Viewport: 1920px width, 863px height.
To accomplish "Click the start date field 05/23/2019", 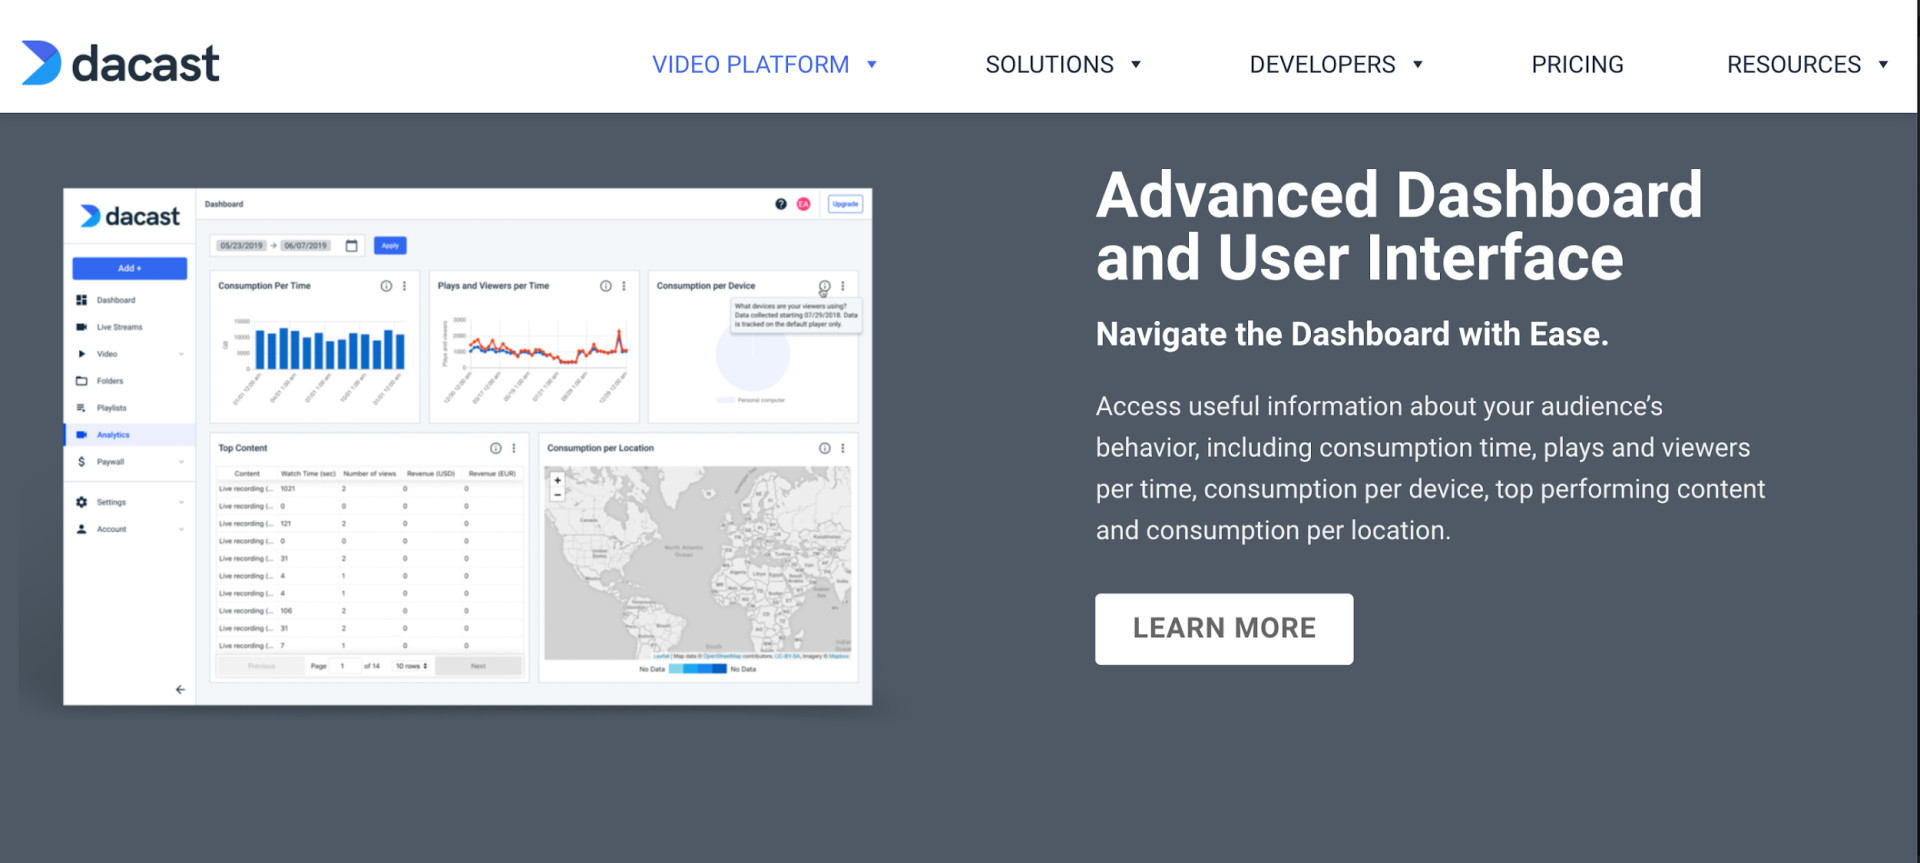I will point(241,246).
